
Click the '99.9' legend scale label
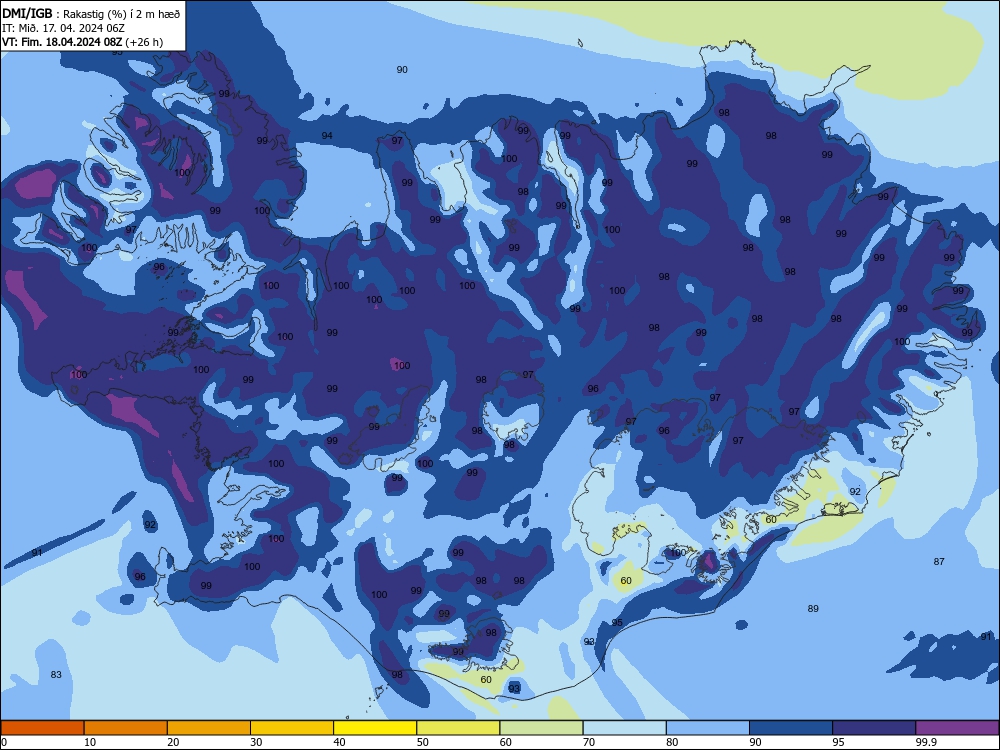926,742
